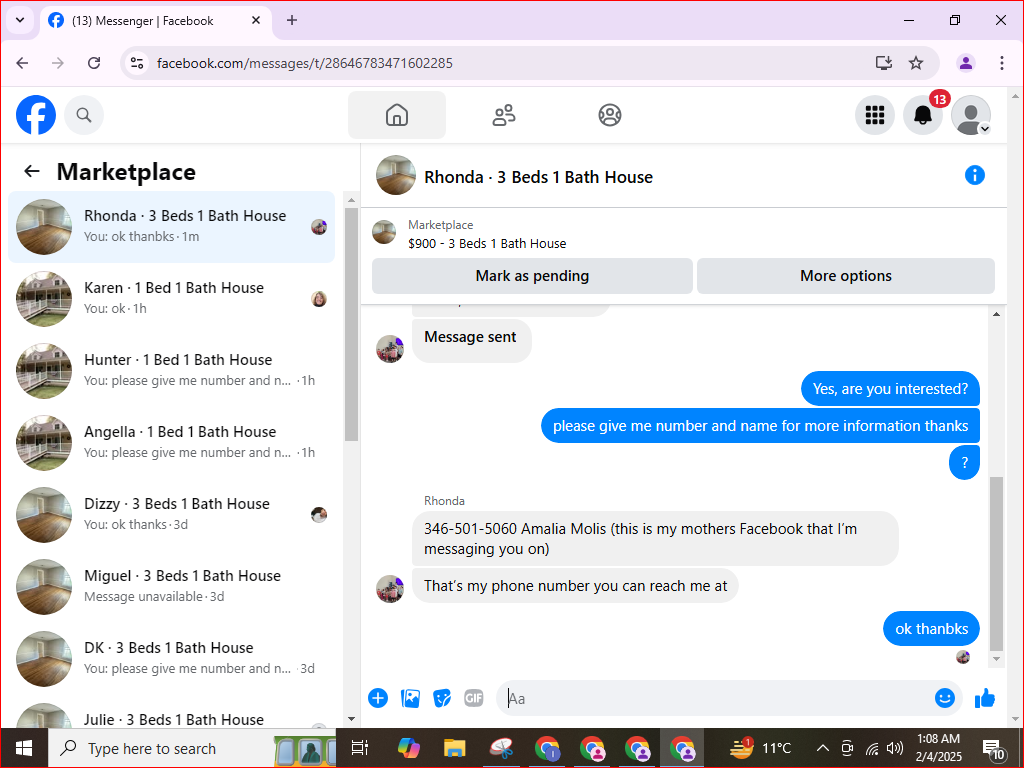The height and width of the screenshot is (768, 1024).
Task: Open more actions plus icon in composer
Action: 378,698
